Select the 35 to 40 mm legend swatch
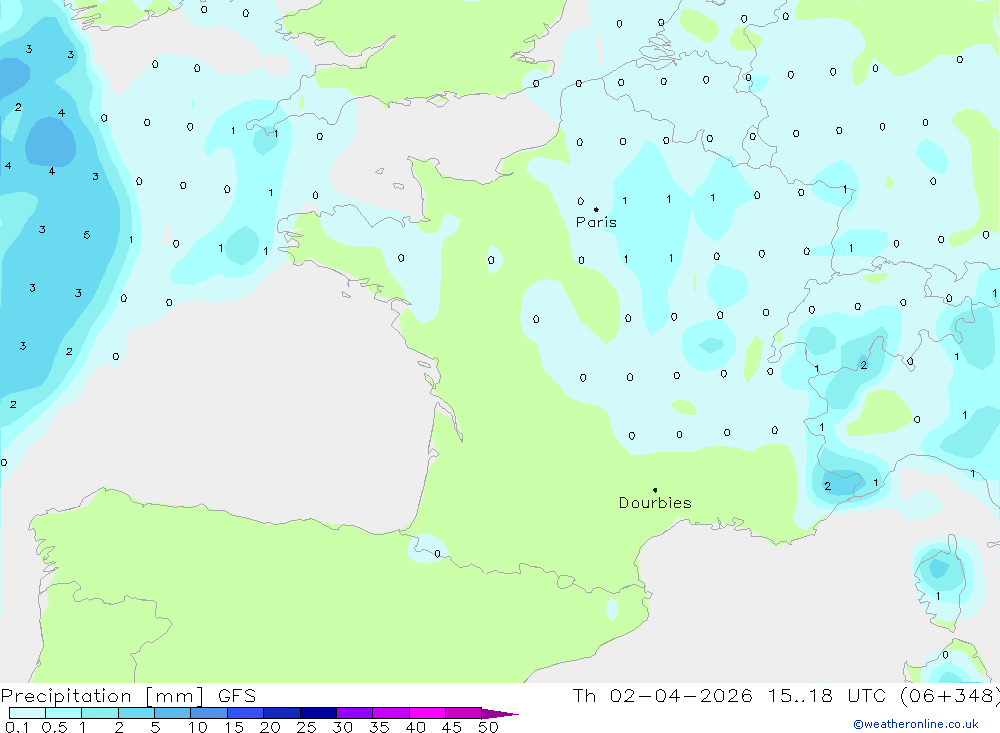1000x733 pixels. click(x=391, y=713)
